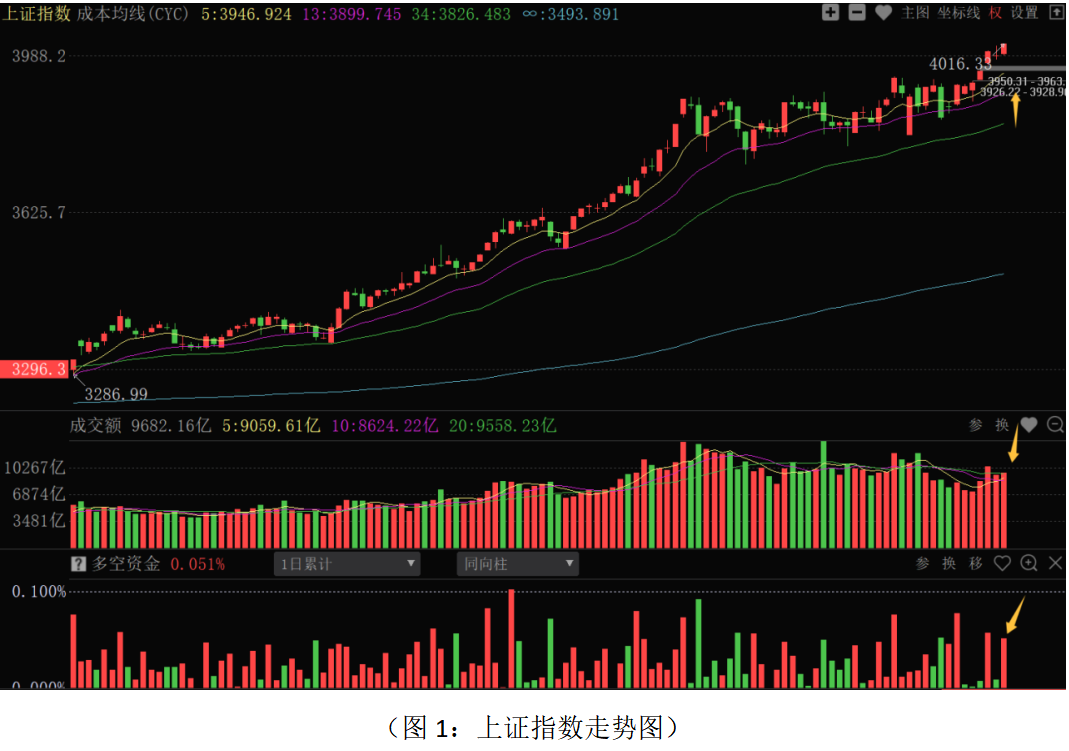Open the 坐标线 options

click(957, 13)
